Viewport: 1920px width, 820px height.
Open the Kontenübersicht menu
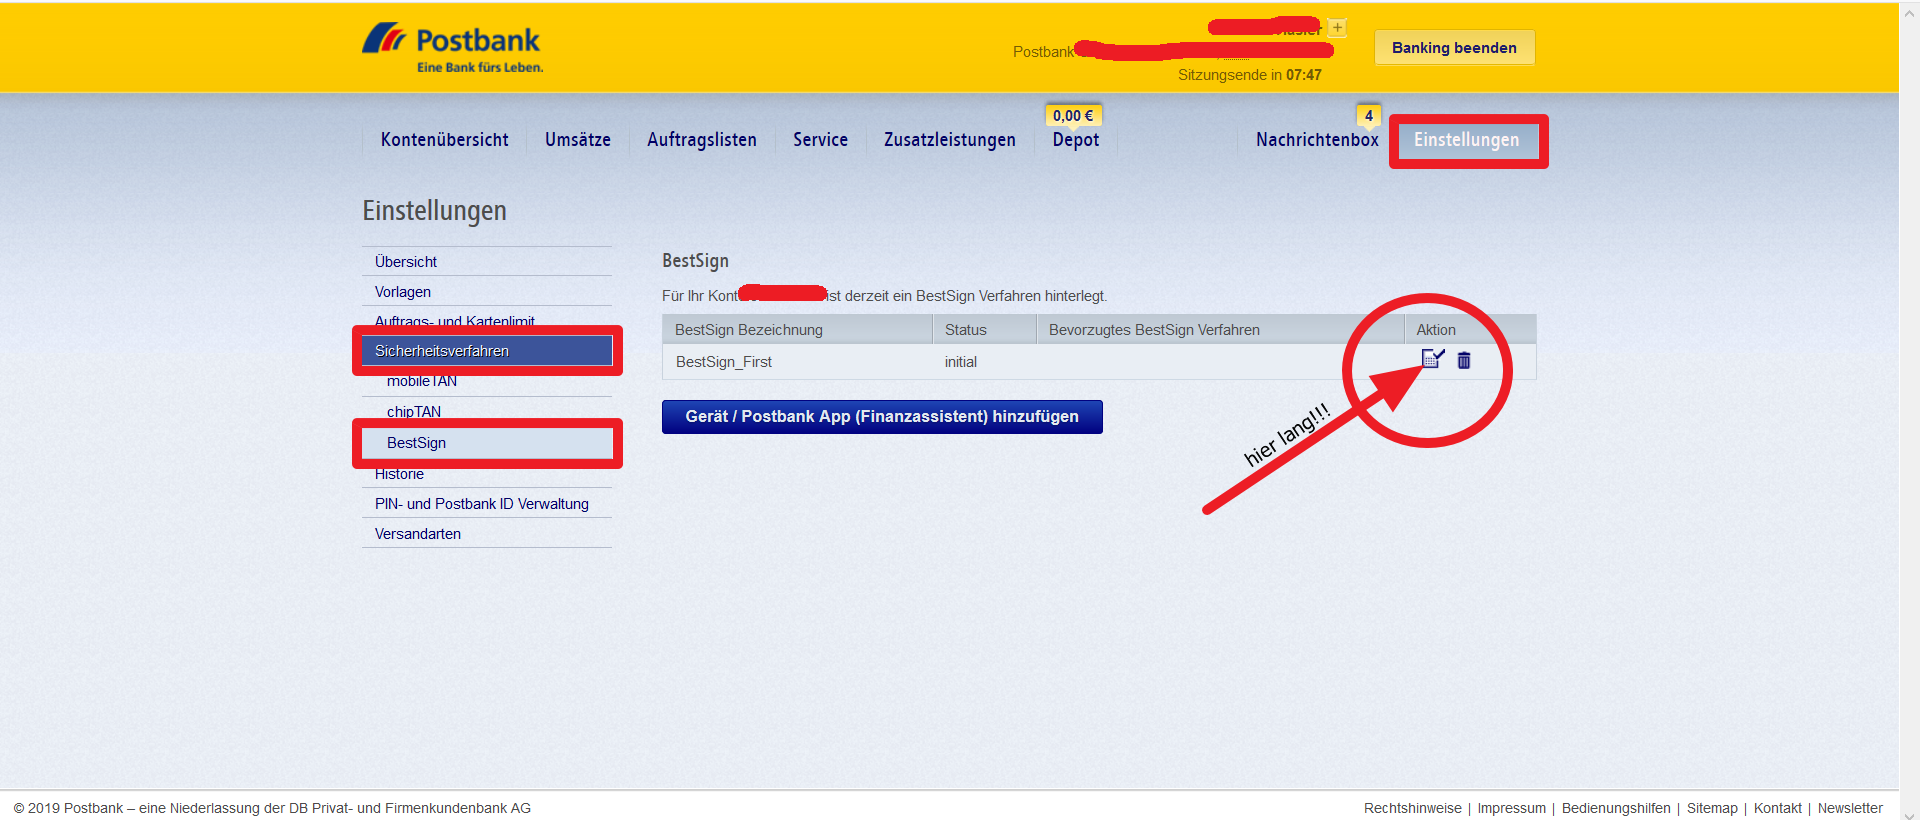(444, 140)
